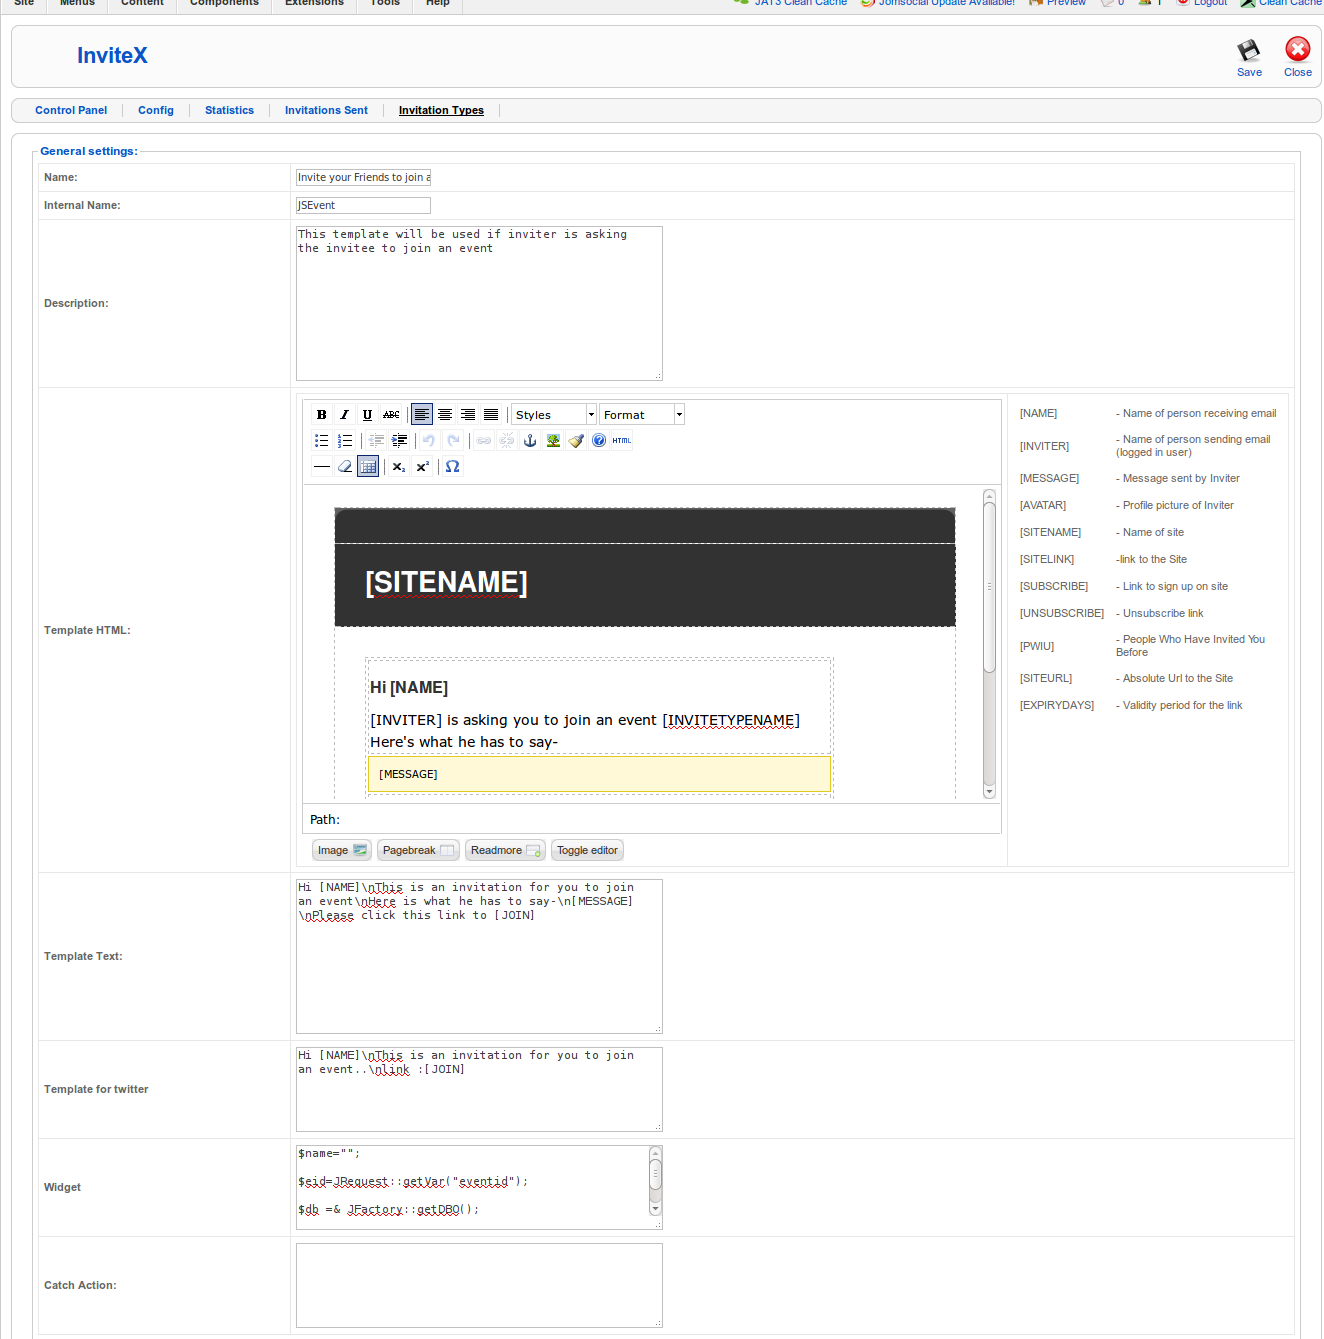The height and width of the screenshot is (1339, 1324).
Task: Click the subscript tool
Action: coord(399,466)
